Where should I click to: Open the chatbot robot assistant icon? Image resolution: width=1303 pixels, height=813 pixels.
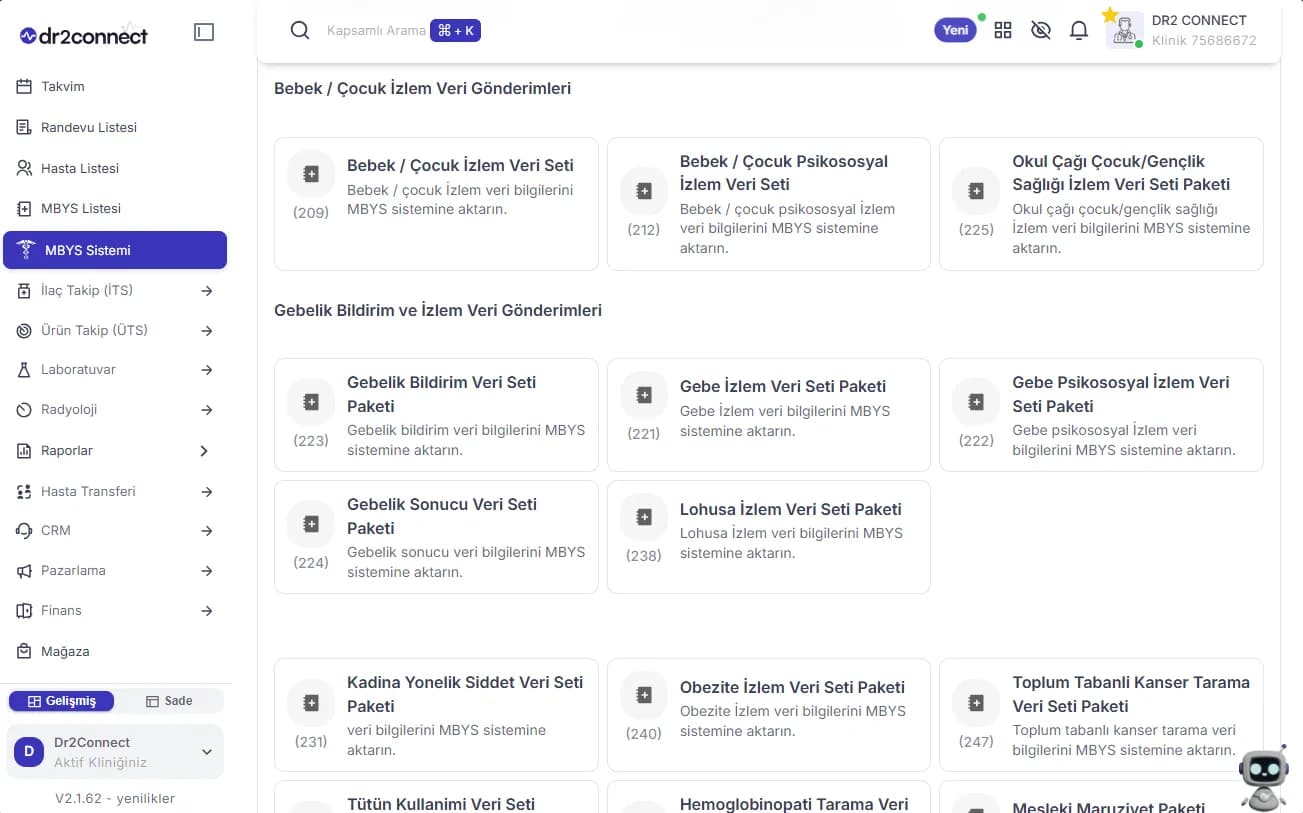pos(1264,777)
